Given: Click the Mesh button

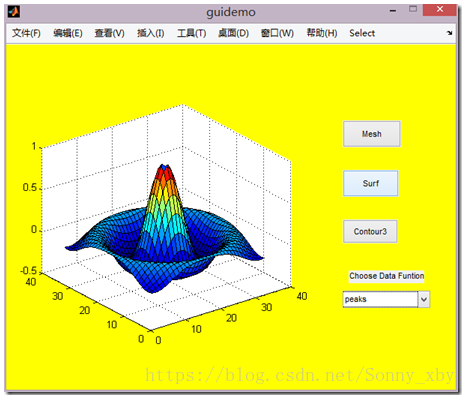Looking at the screenshot, I should point(372,134).
